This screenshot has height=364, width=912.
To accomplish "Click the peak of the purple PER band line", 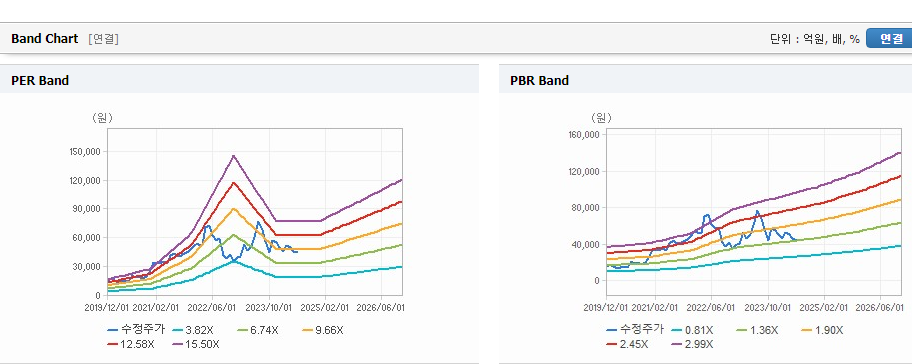I will pyautogui.click(x=233, y=155).
